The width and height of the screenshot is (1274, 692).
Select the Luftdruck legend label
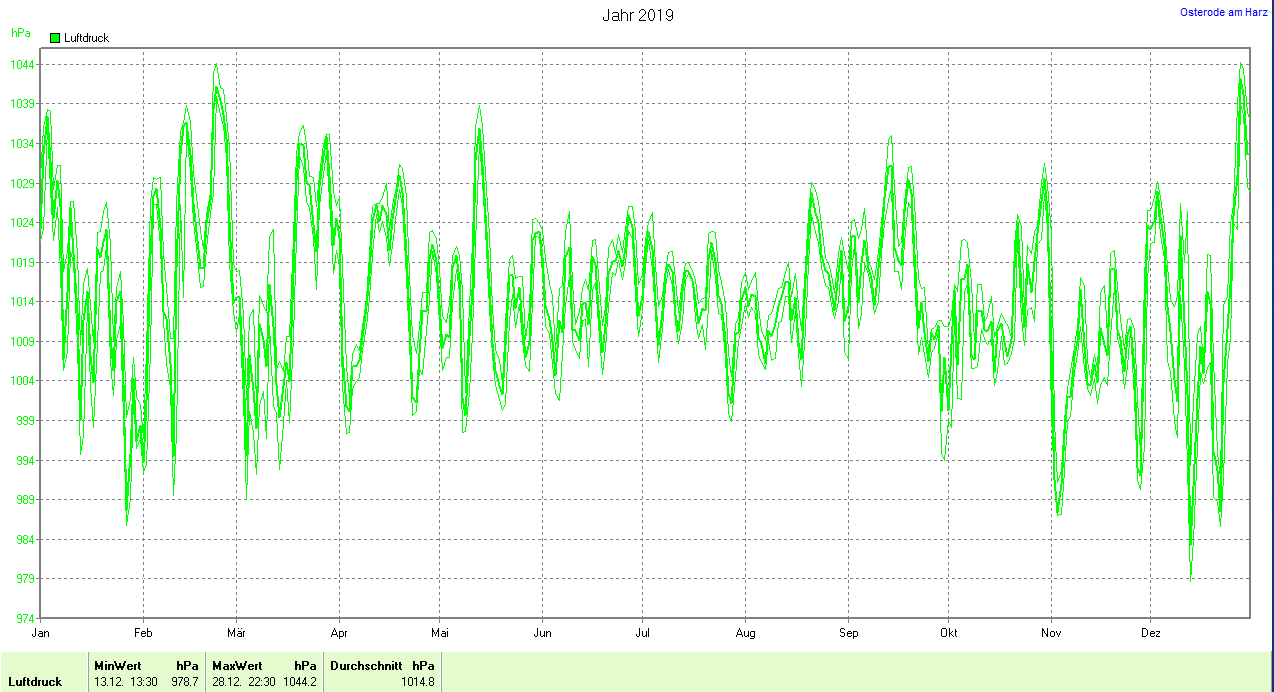tap(86, 38)
